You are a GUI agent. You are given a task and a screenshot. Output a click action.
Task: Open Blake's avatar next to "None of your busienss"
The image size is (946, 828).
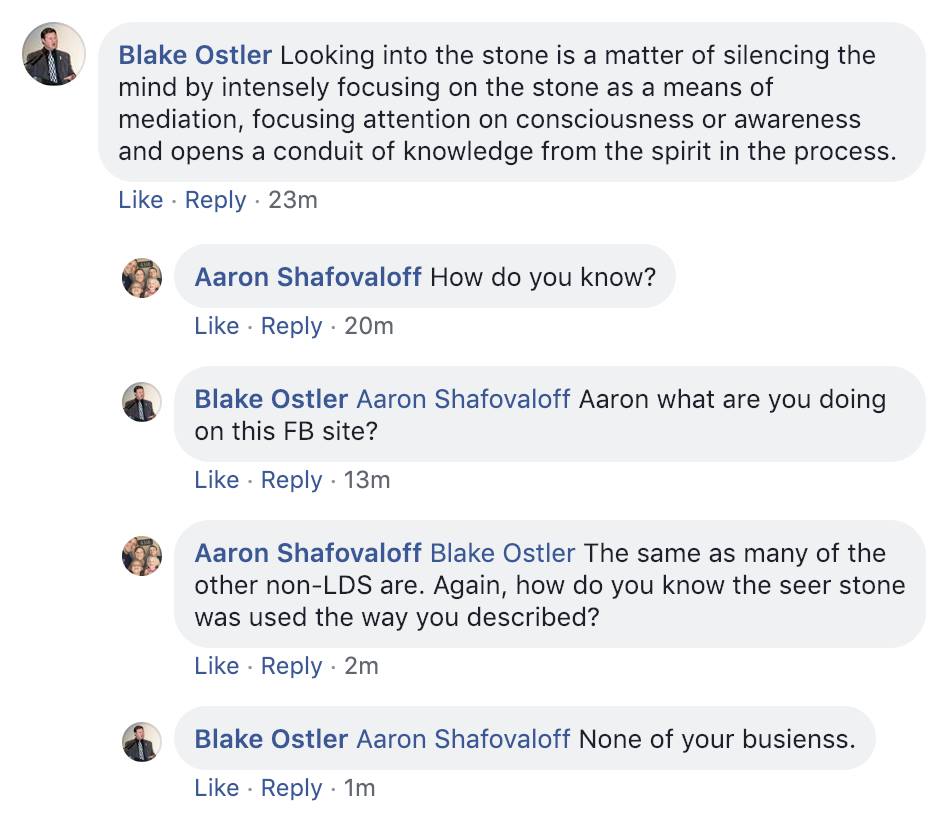click(x=142, y=741)
